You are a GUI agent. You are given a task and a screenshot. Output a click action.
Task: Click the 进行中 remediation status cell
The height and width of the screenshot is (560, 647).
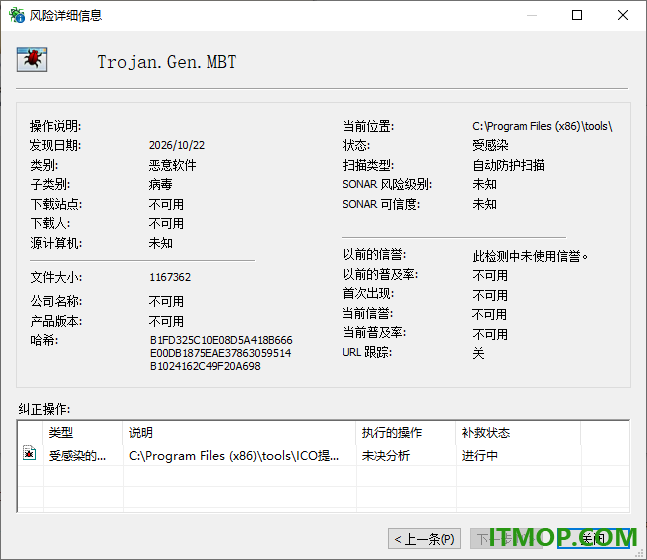point(479,456)
